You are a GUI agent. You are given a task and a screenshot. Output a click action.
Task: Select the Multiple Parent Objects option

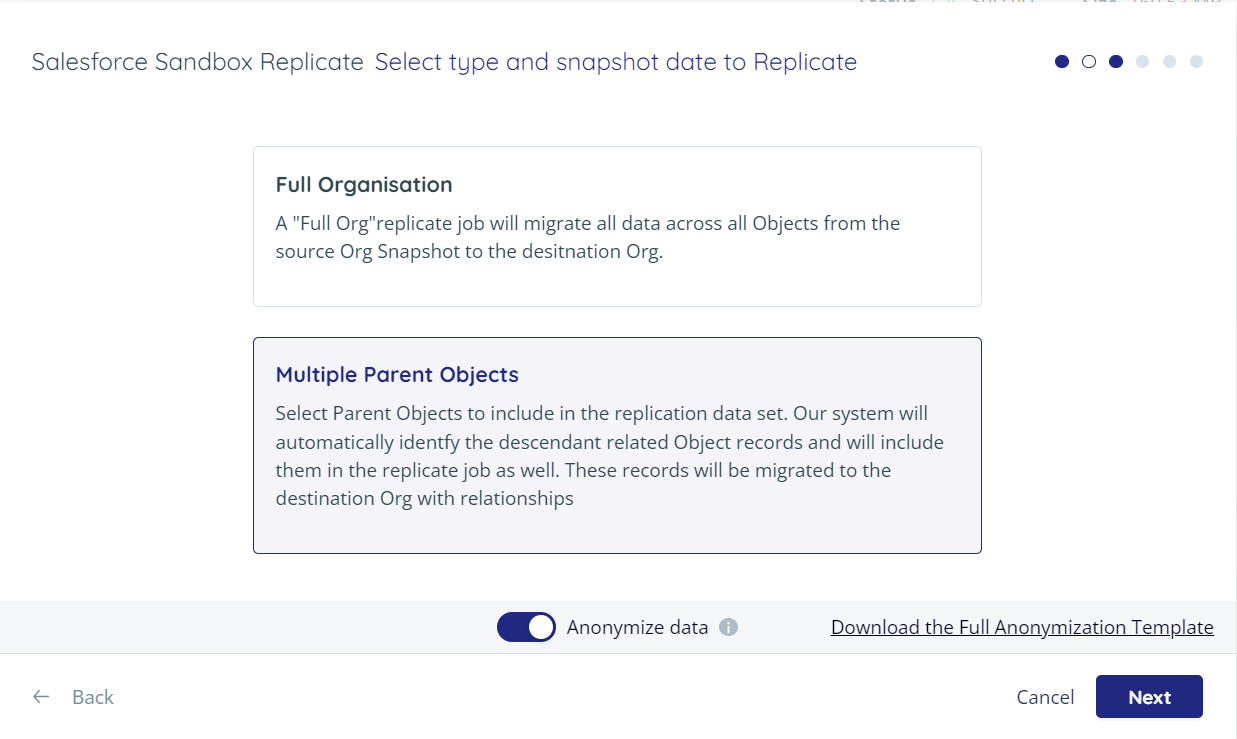point(617,445)
